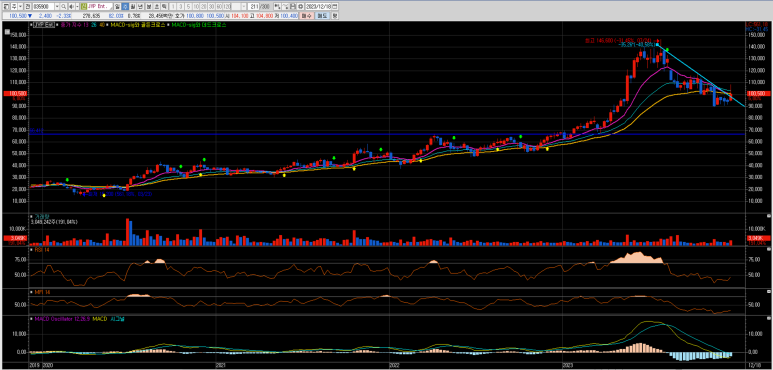
Task: Click the small square icon above the 150,000 price-axis label
Action: pyautogui.click(x=7, y=32)
